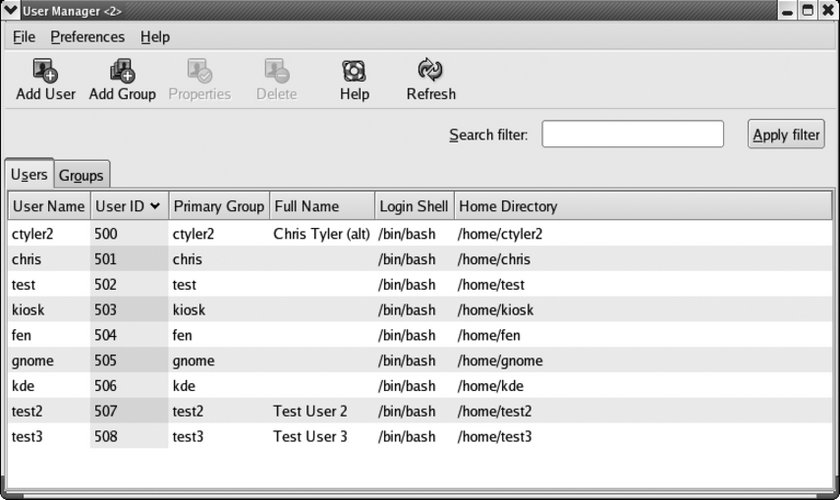Click the Delete toolbar icon
The image size is (840, 500).
click(276, 71)
